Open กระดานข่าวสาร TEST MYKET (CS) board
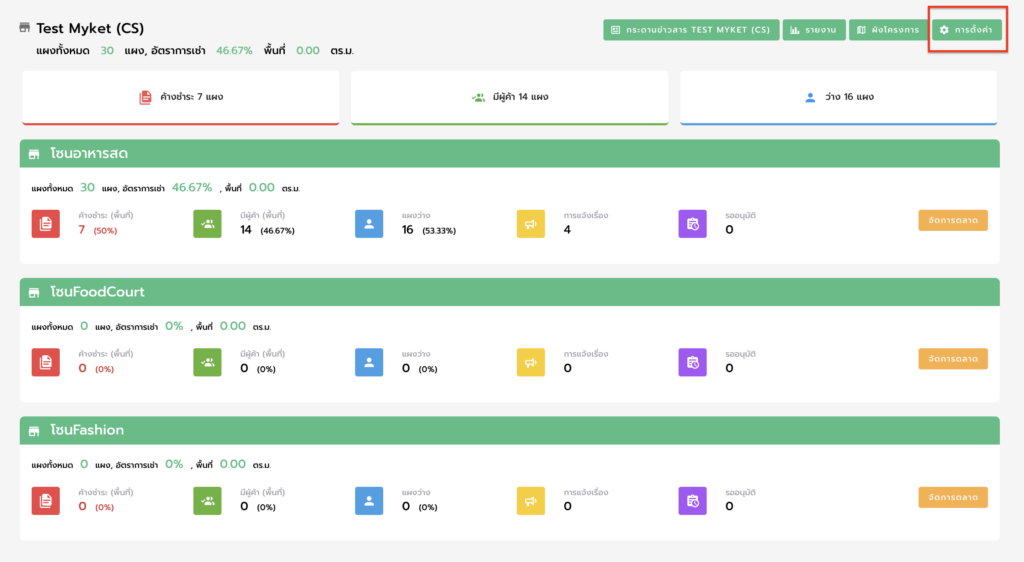Screen dimensions: 1024x562 click(691, 30)
